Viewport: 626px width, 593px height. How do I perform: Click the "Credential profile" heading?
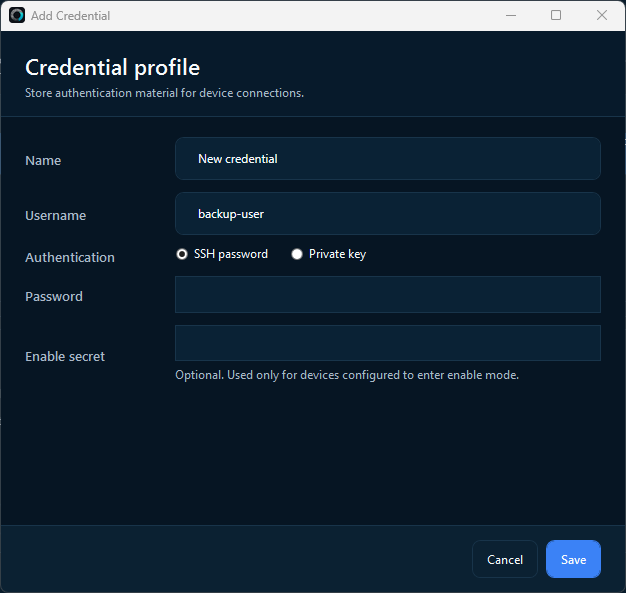pyautogui.click(x=113, y=67)
